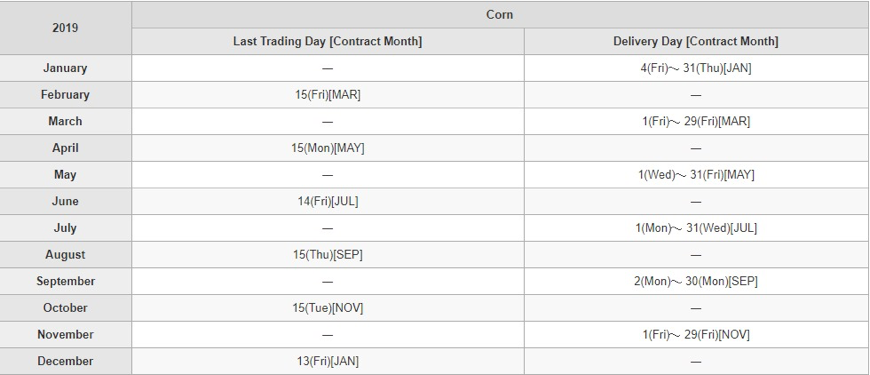Click the 13(Fri)[JAN] trading day cell

[327, 361]
